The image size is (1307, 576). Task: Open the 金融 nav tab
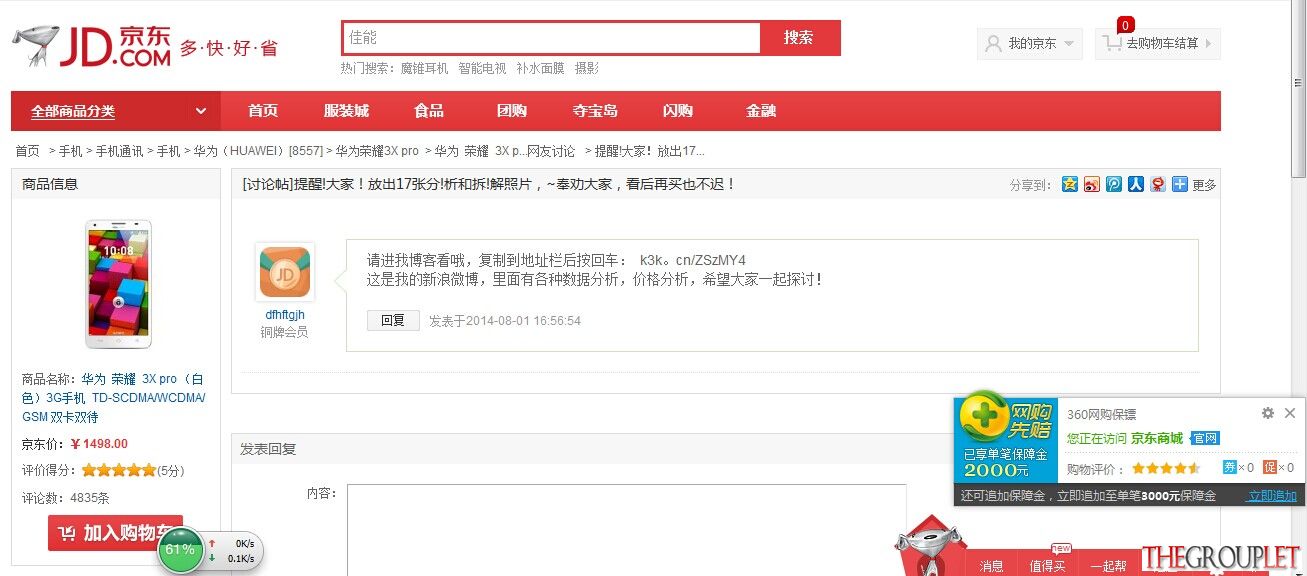click(x=761, y=111)
